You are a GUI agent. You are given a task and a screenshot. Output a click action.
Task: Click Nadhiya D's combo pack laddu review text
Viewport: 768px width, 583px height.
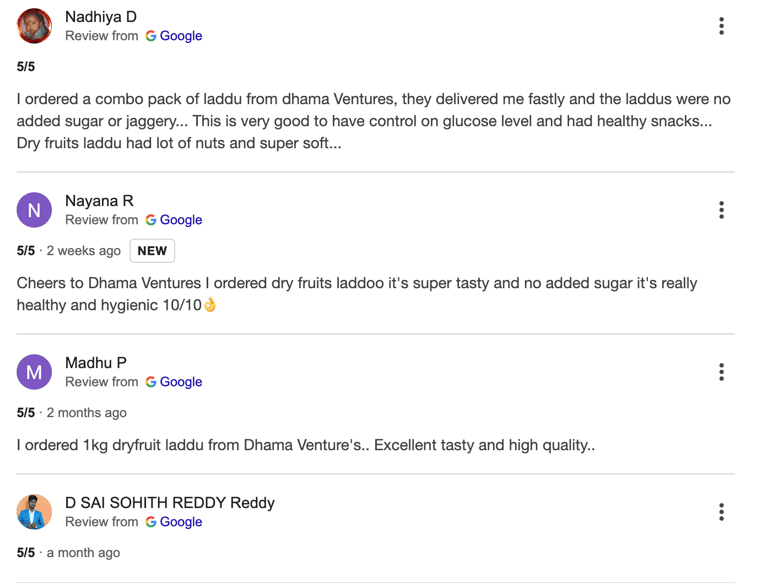(374, 121)
